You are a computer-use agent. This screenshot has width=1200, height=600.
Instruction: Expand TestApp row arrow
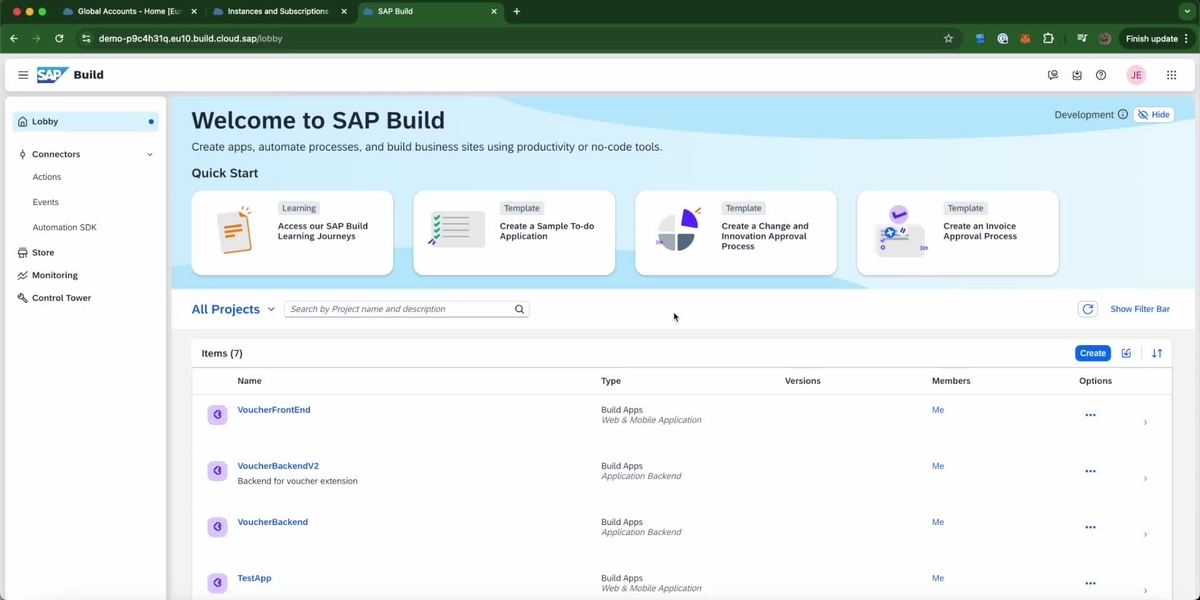click(1145, 590)
